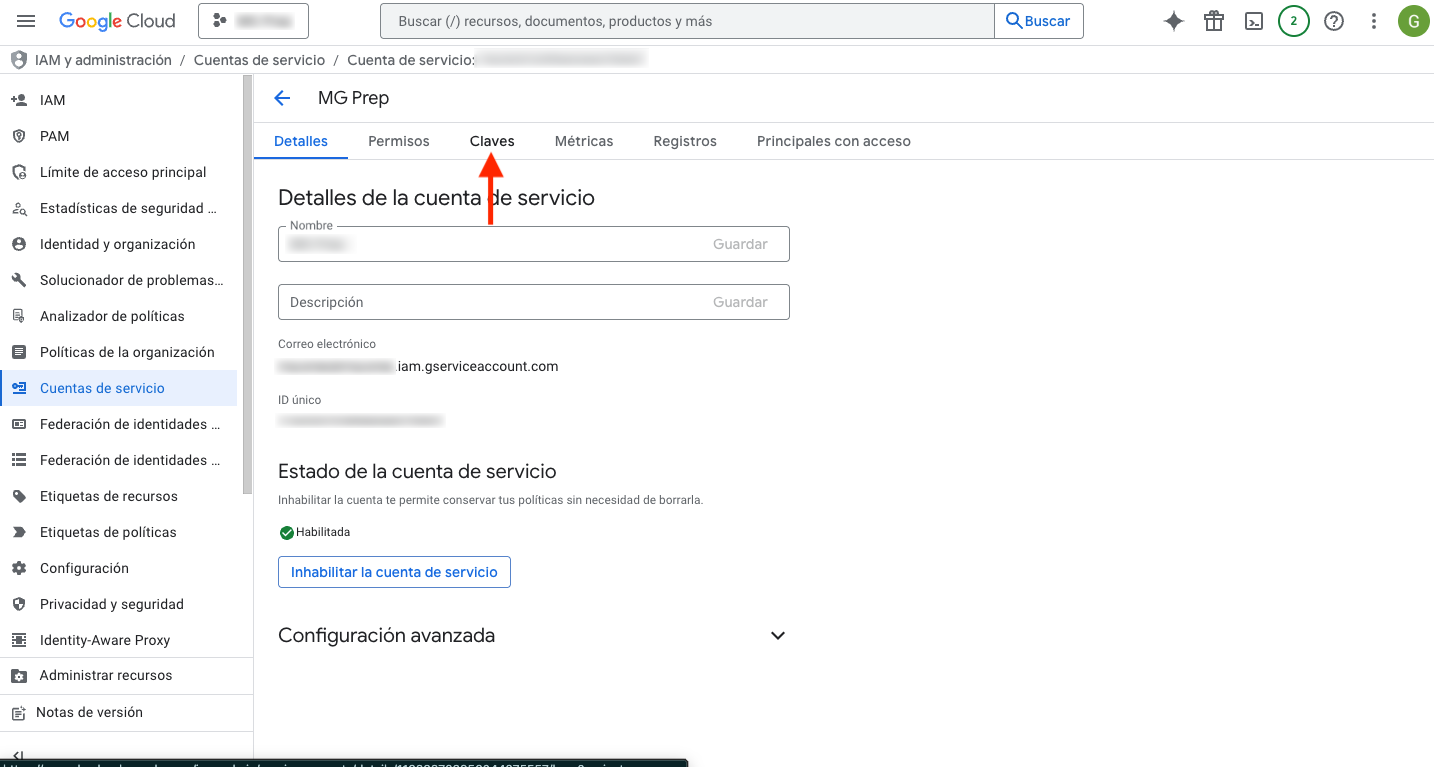The width and height of the screenshot is (1434, 767).
Task: Expand Configuración avanzada section
Action: [777, 636]
